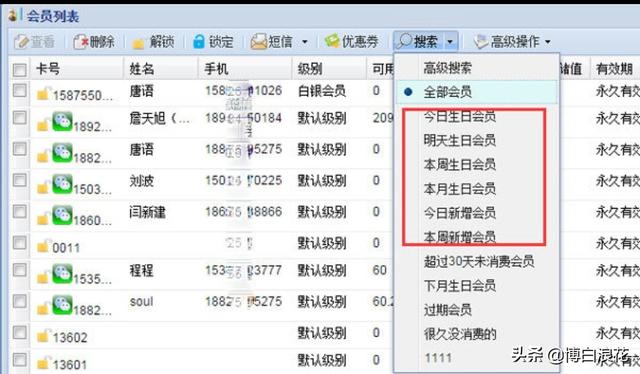This screenshot has width=640, height=374.
Task: Click the 锁定 lock button
Action: [x=213, y=42]
